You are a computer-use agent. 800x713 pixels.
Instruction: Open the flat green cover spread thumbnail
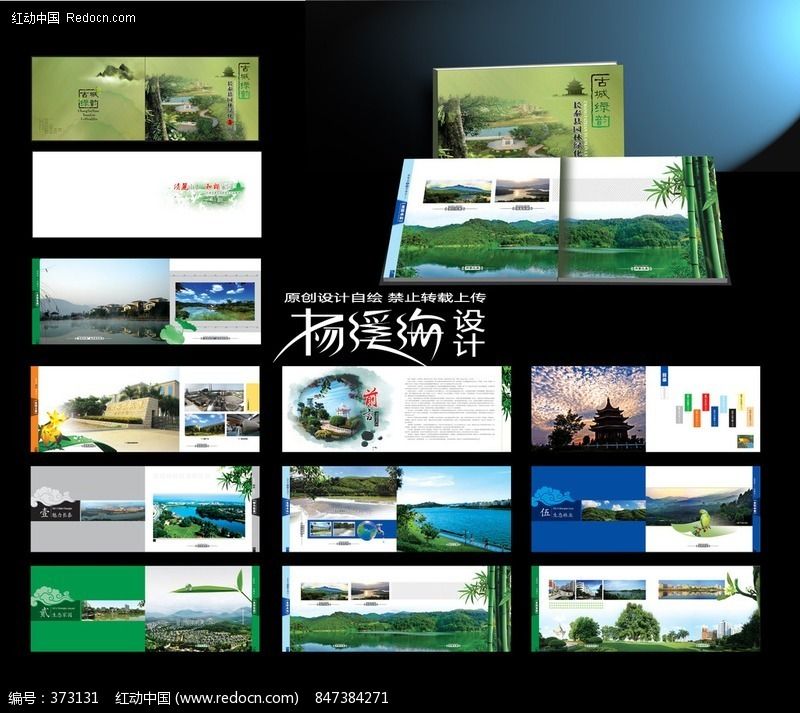point(145,99)
